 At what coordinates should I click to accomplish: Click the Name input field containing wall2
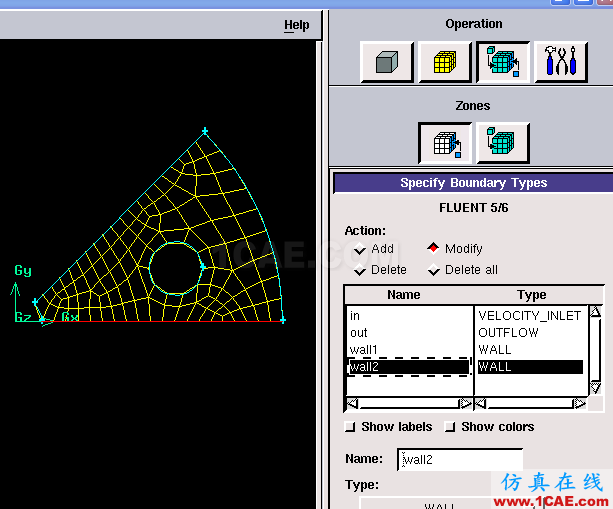click(x=460, y=459)
